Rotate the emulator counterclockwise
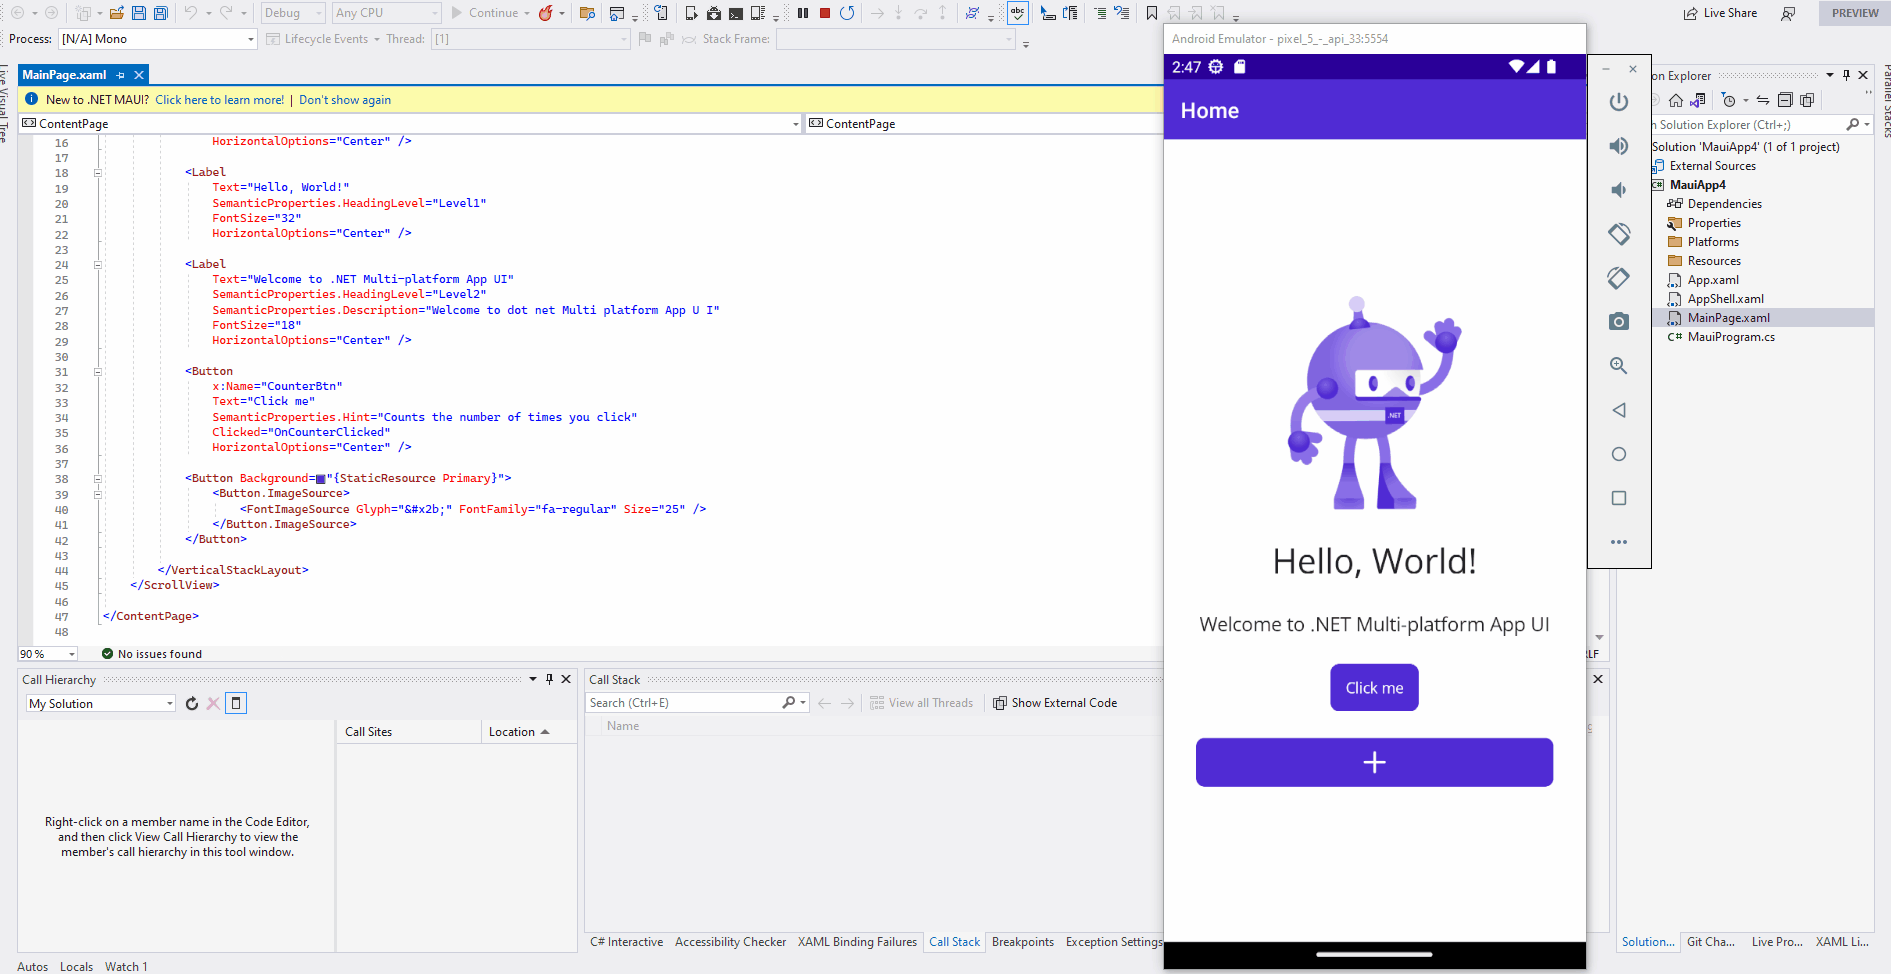This screenshot has width=1891, height=974. pyautogui.click(x=1620, y=234)
